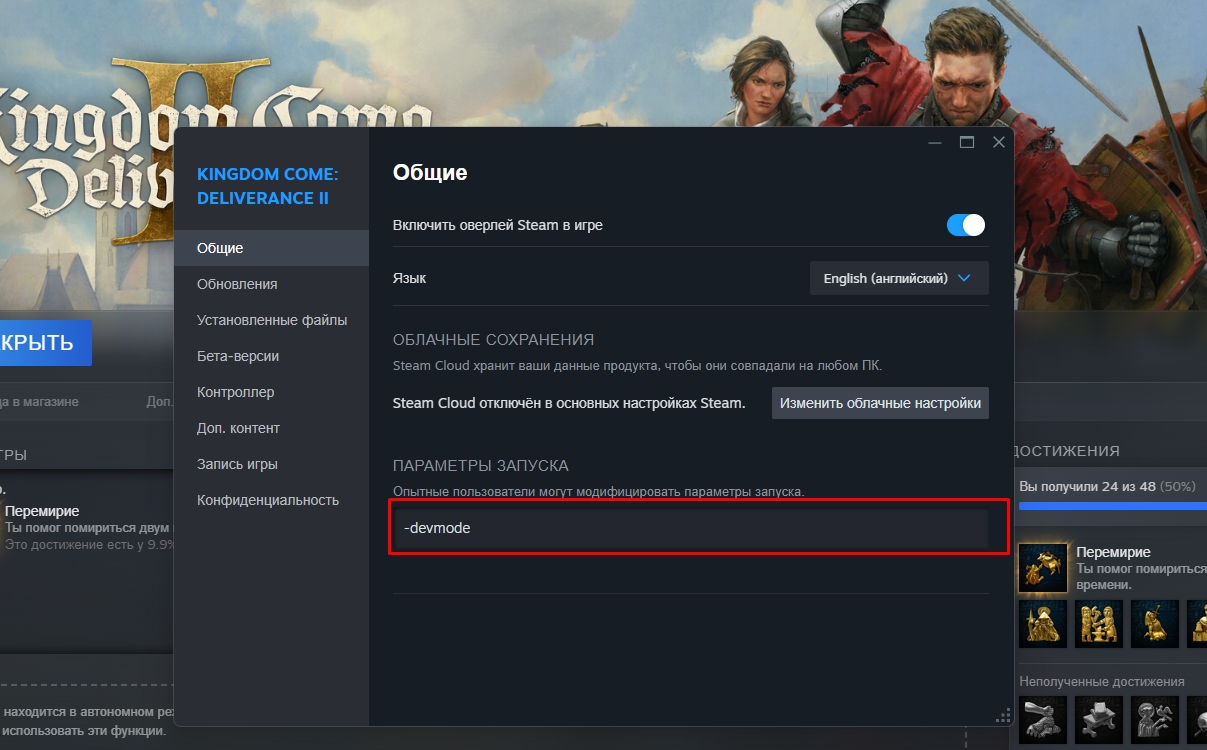Open the gold kneeling swordsman achievement
The height and width of the screenshot is (750, 1207).
pyautogui.click(x=1155, y=624)
